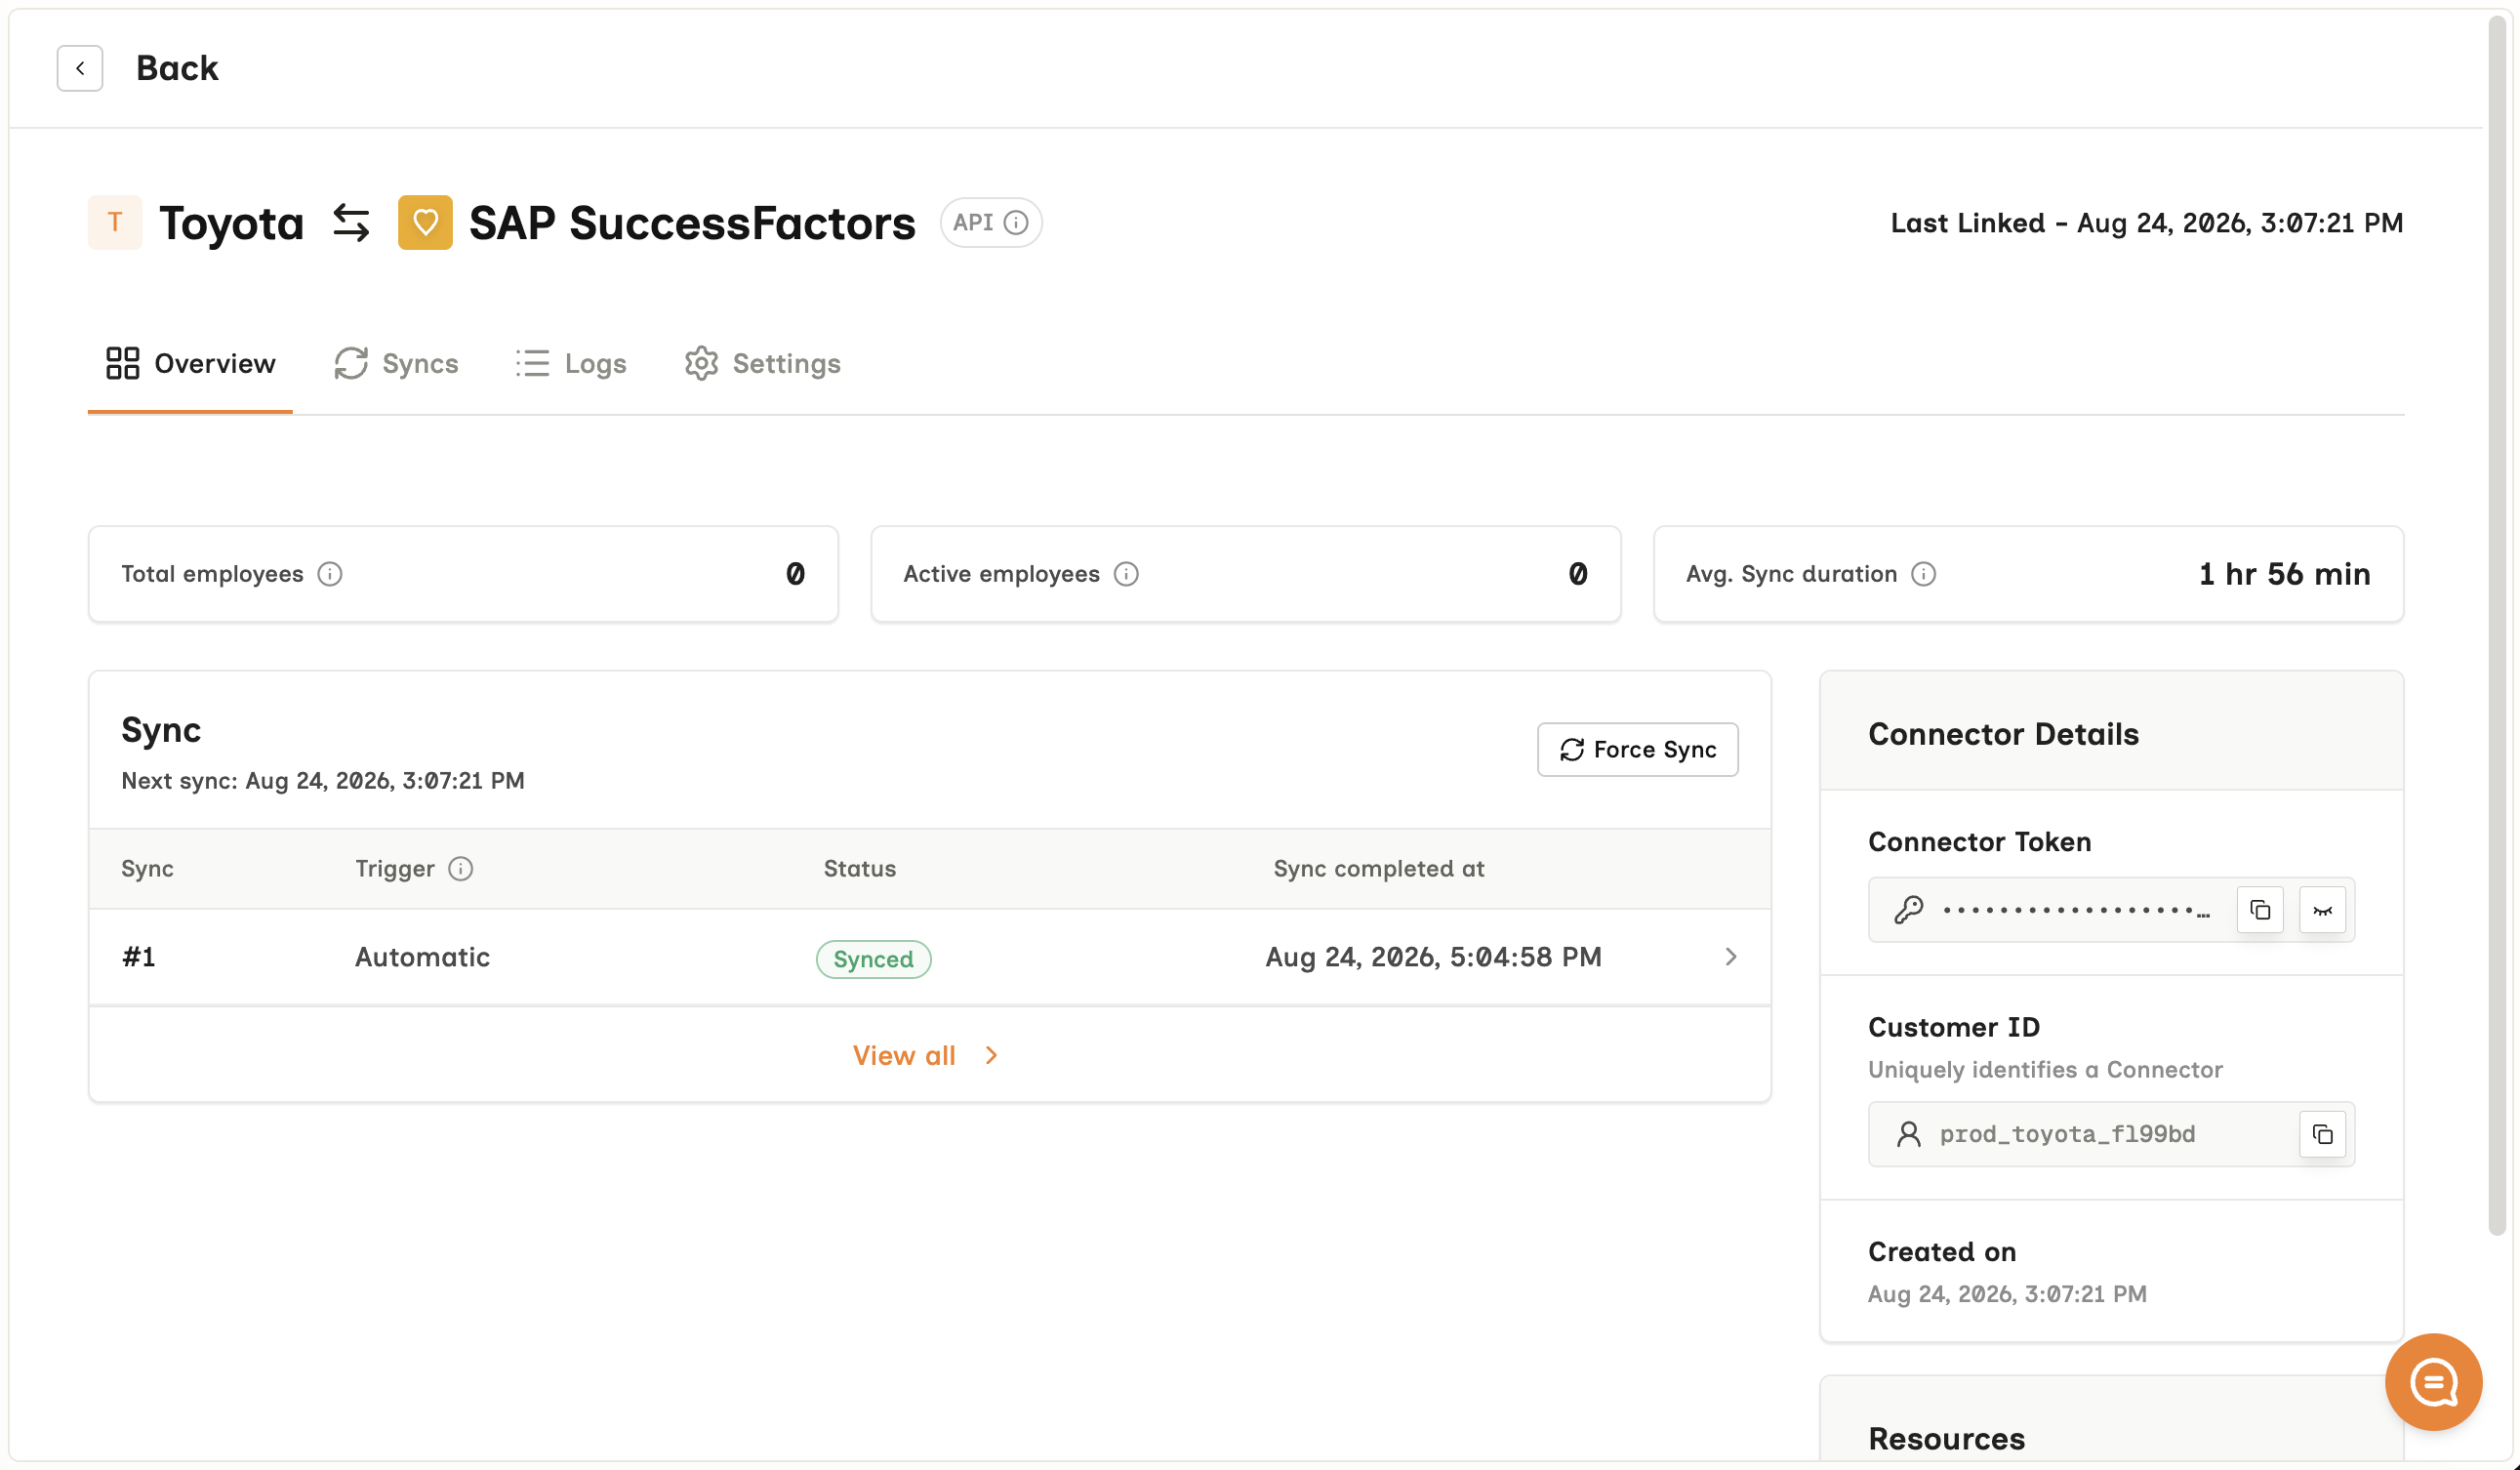
Task: Open the Logs tab
Action: 571,364
